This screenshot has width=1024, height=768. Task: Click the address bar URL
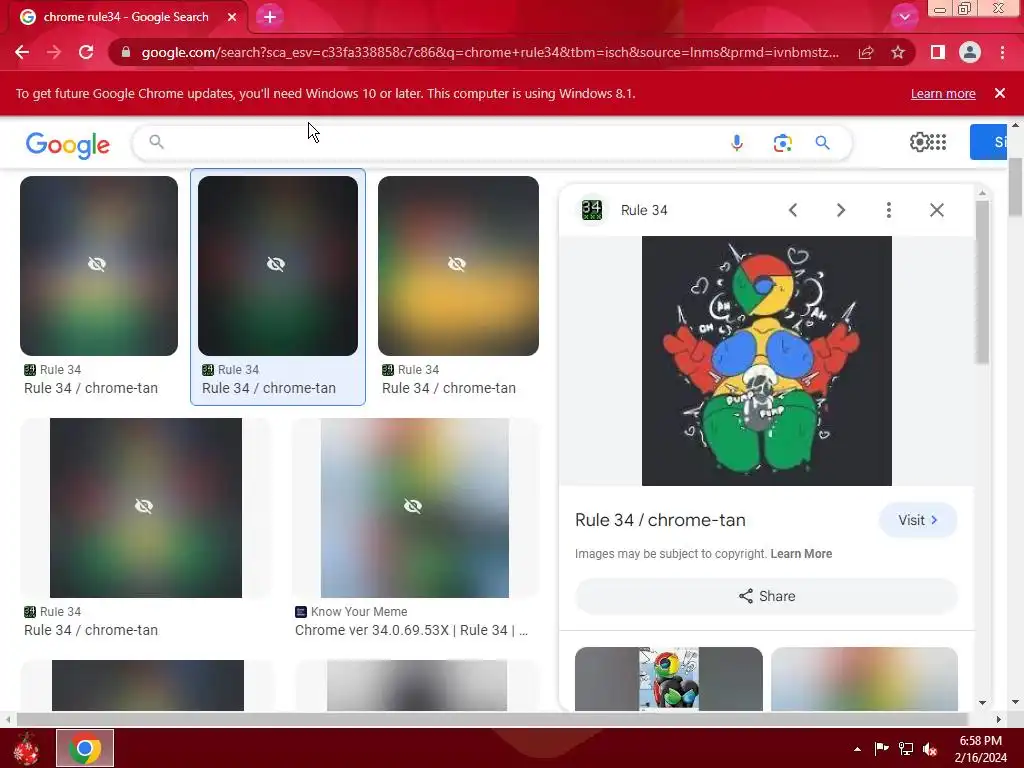(x=490, y=52)
